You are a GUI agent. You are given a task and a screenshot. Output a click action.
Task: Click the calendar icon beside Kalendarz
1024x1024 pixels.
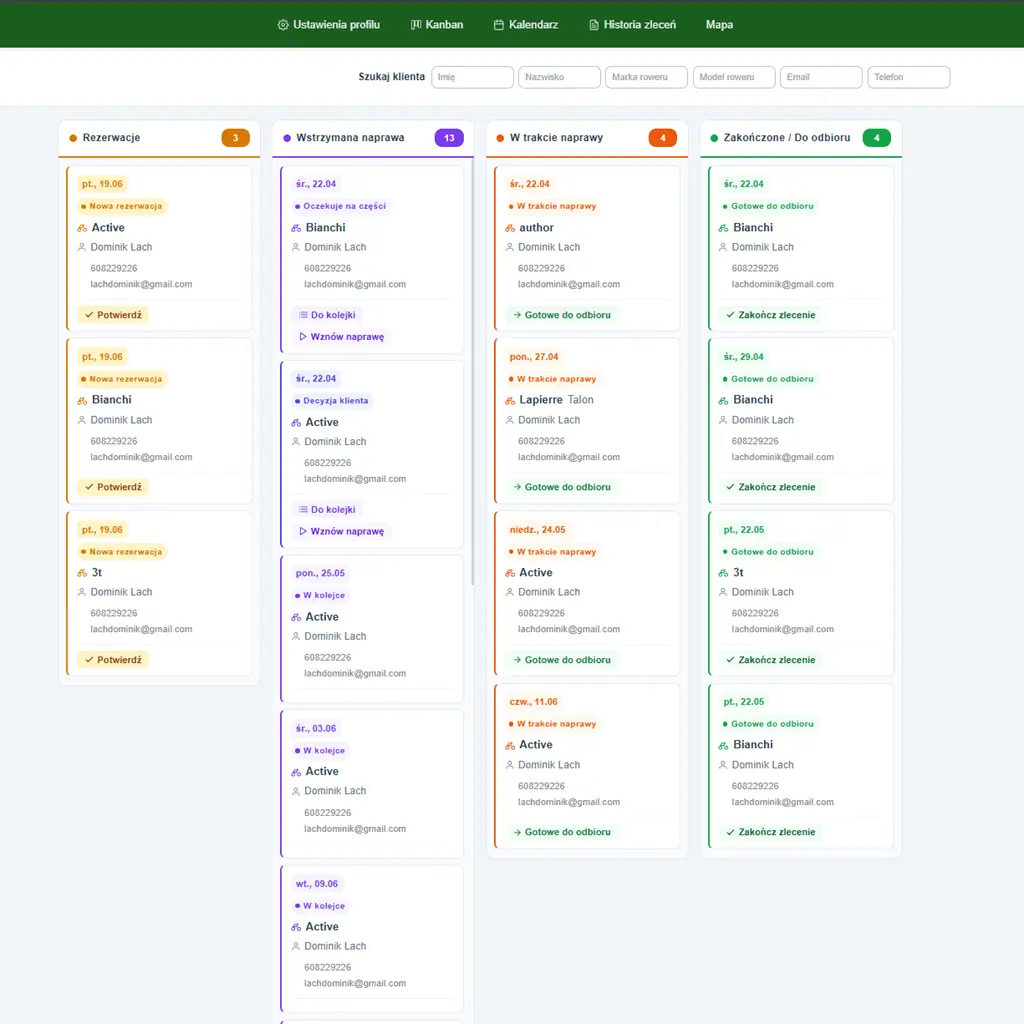pyautogui.click(x=499, y=25)
